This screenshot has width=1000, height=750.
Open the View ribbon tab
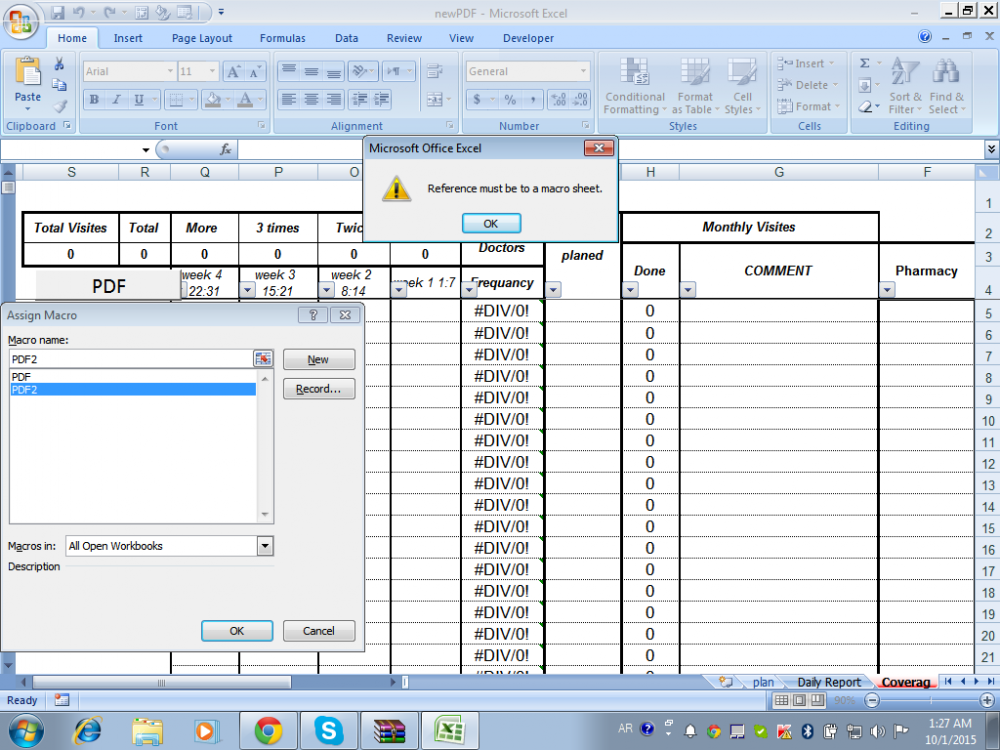[x=461, y=38]
